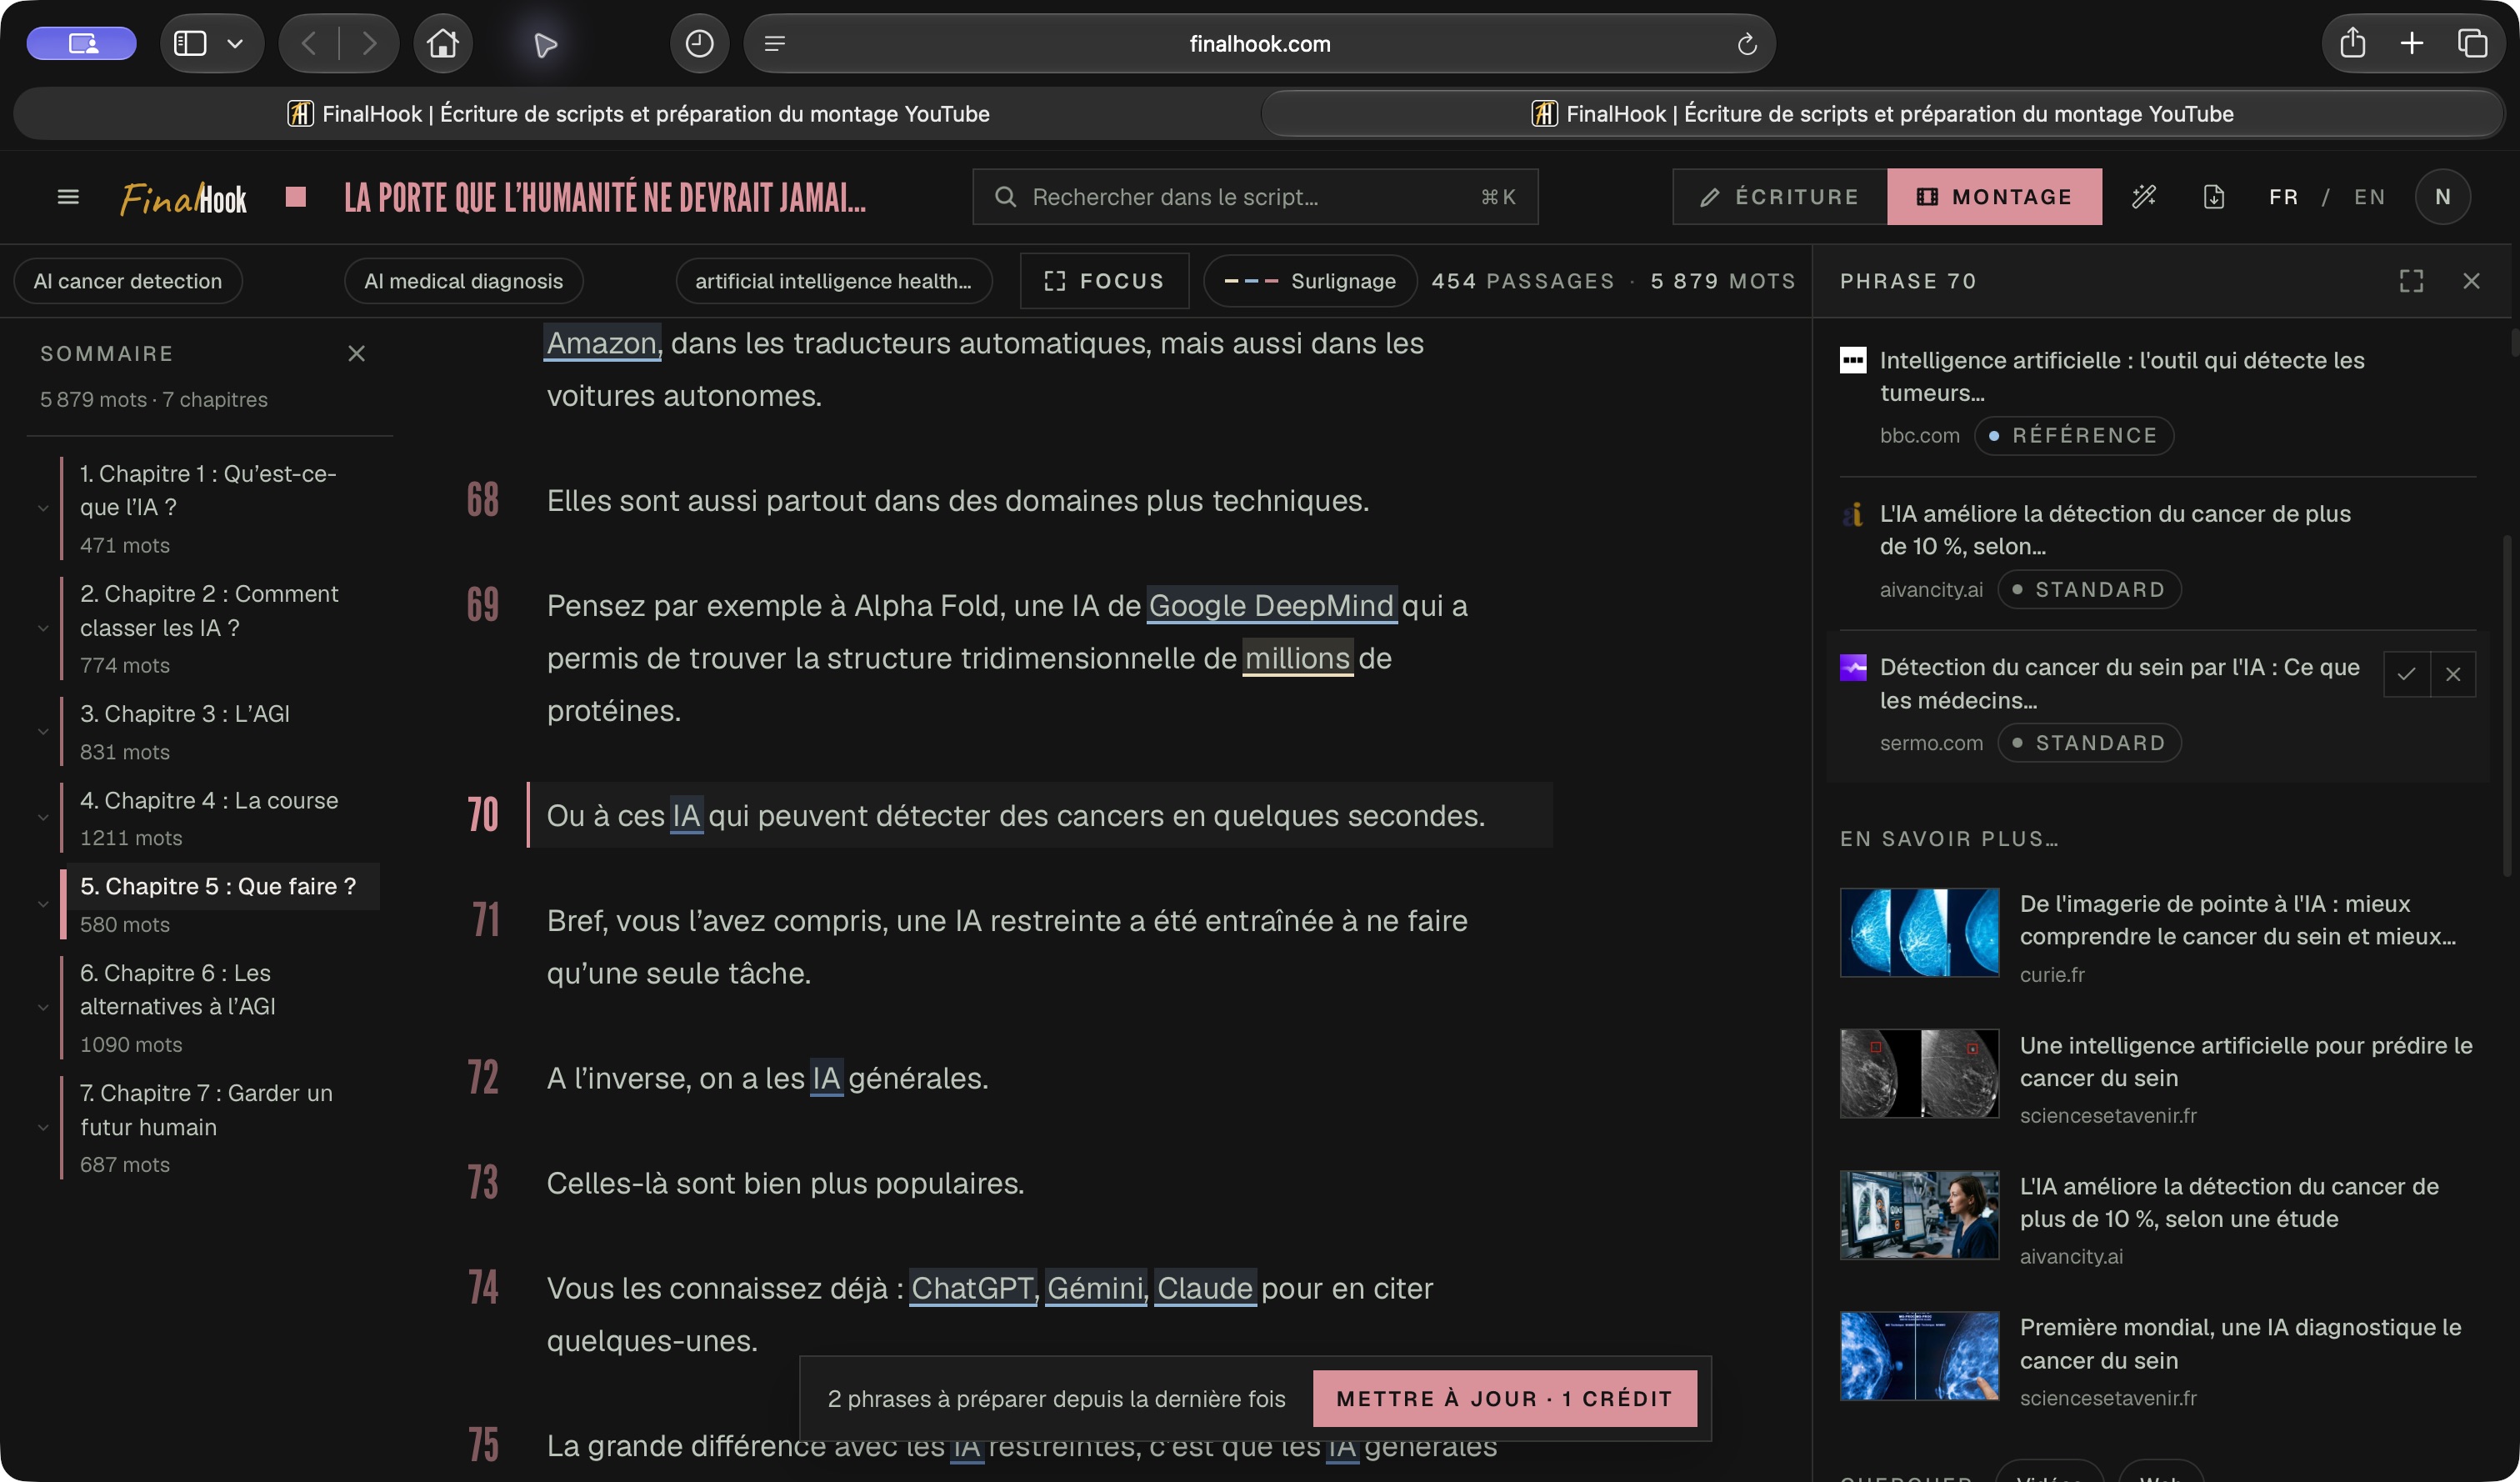Switch language to EN
Image resolution: width=2520 pixels, height=1482 pixels.
pyautogui.click(x=2369, y=197)
